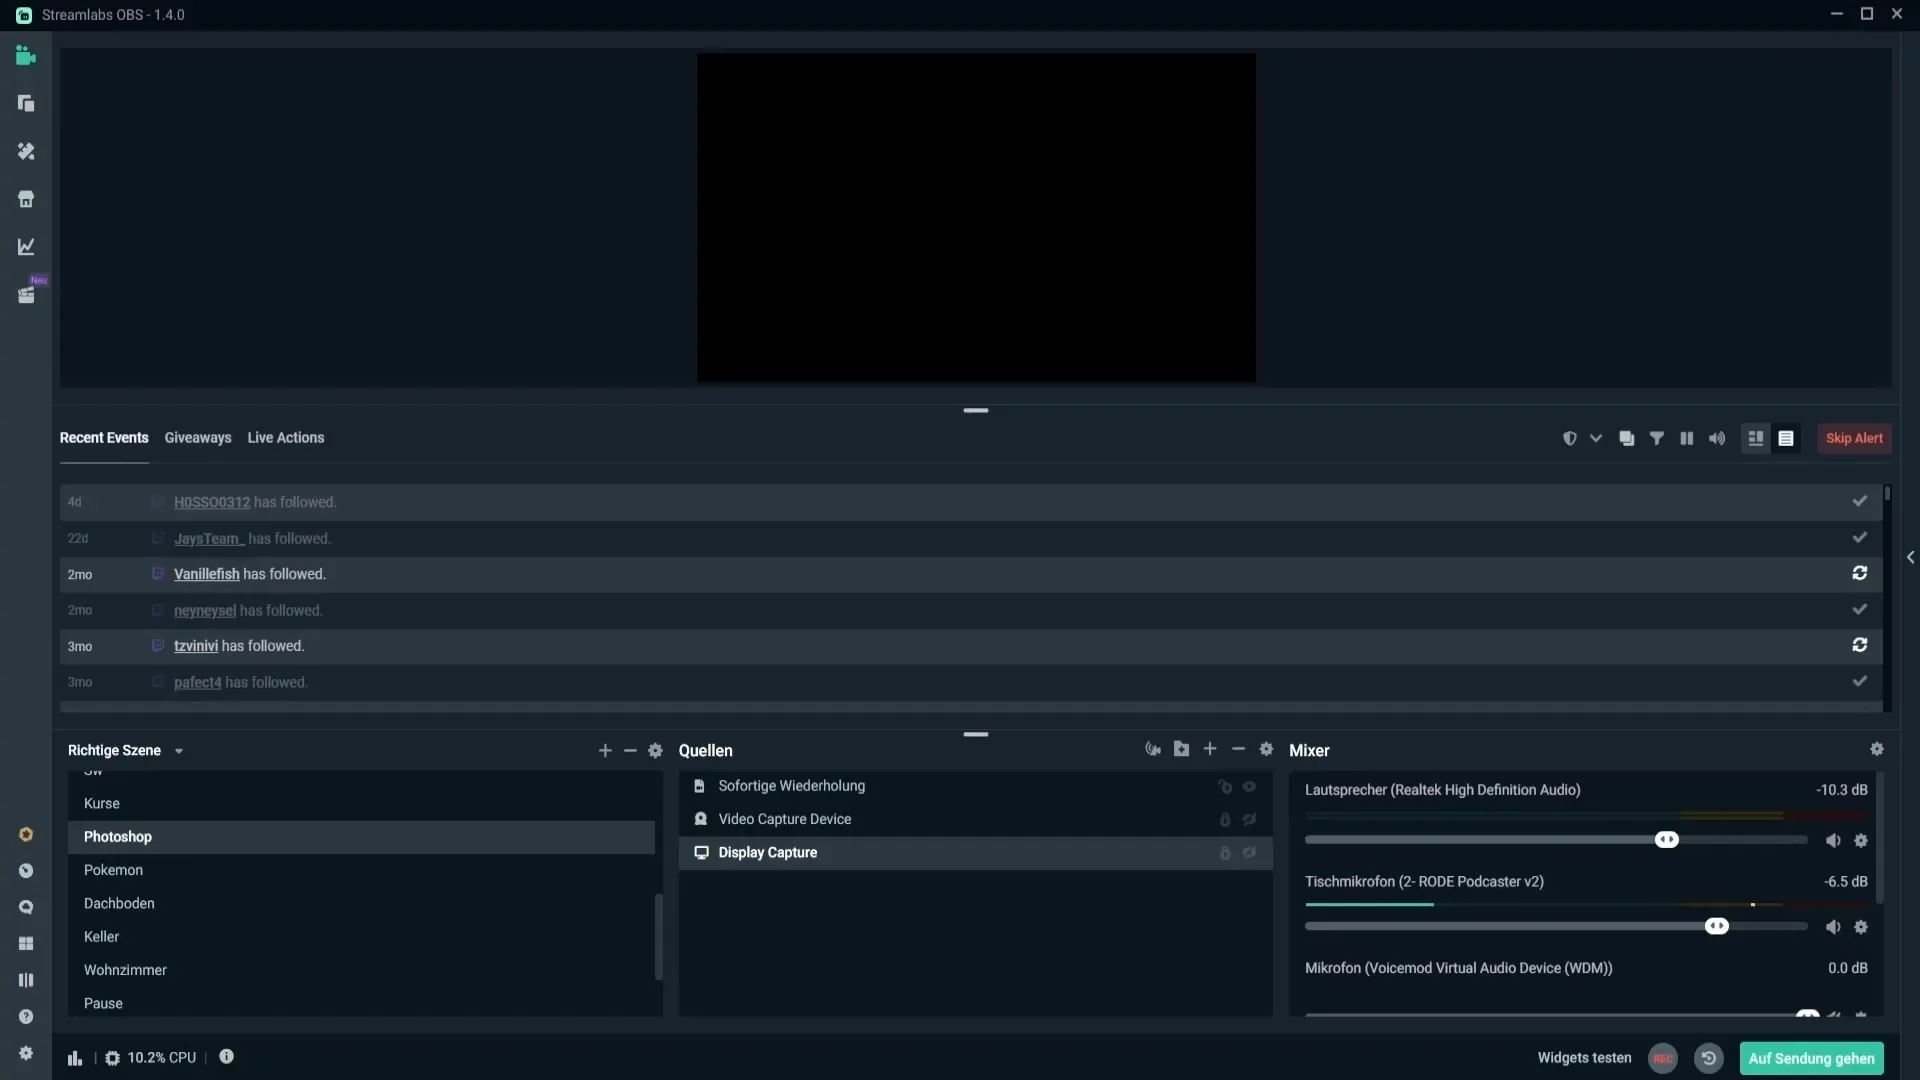Switch to the Recent Events tab
The width and height of the screenshot is (1920, 1080).
click(104, 438)
